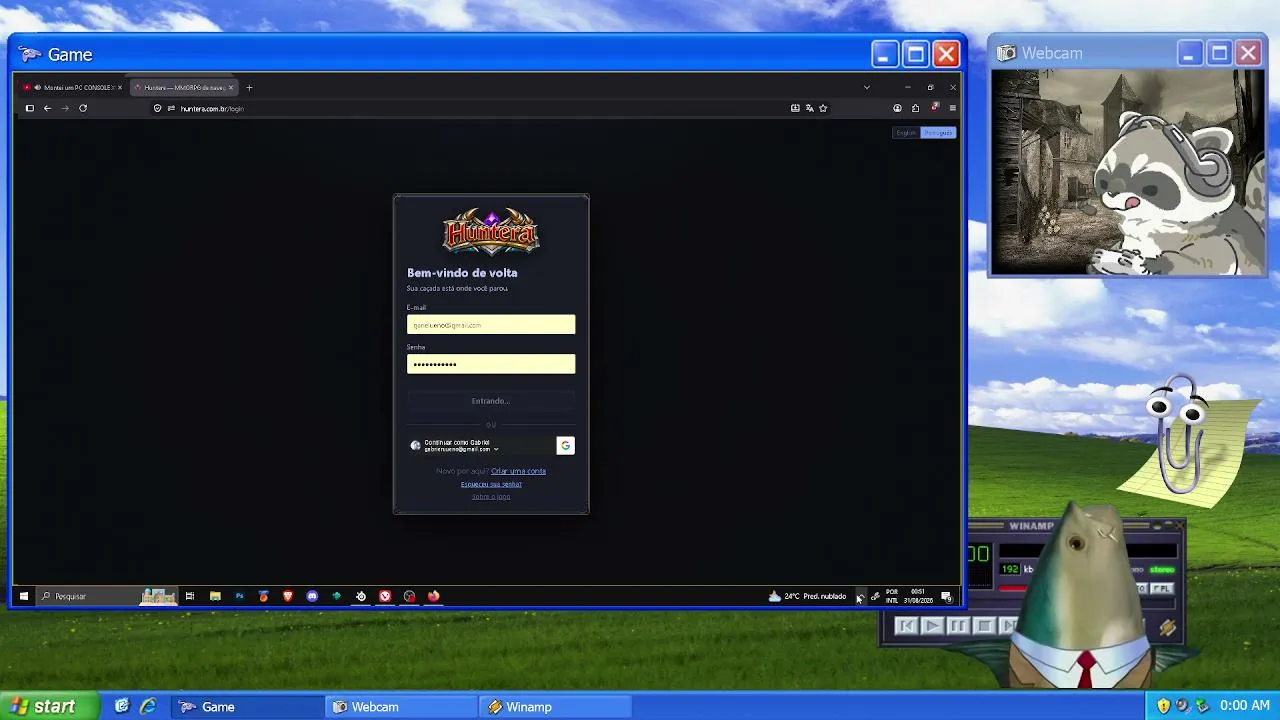Click Winamp pause button

click(958, 626)
